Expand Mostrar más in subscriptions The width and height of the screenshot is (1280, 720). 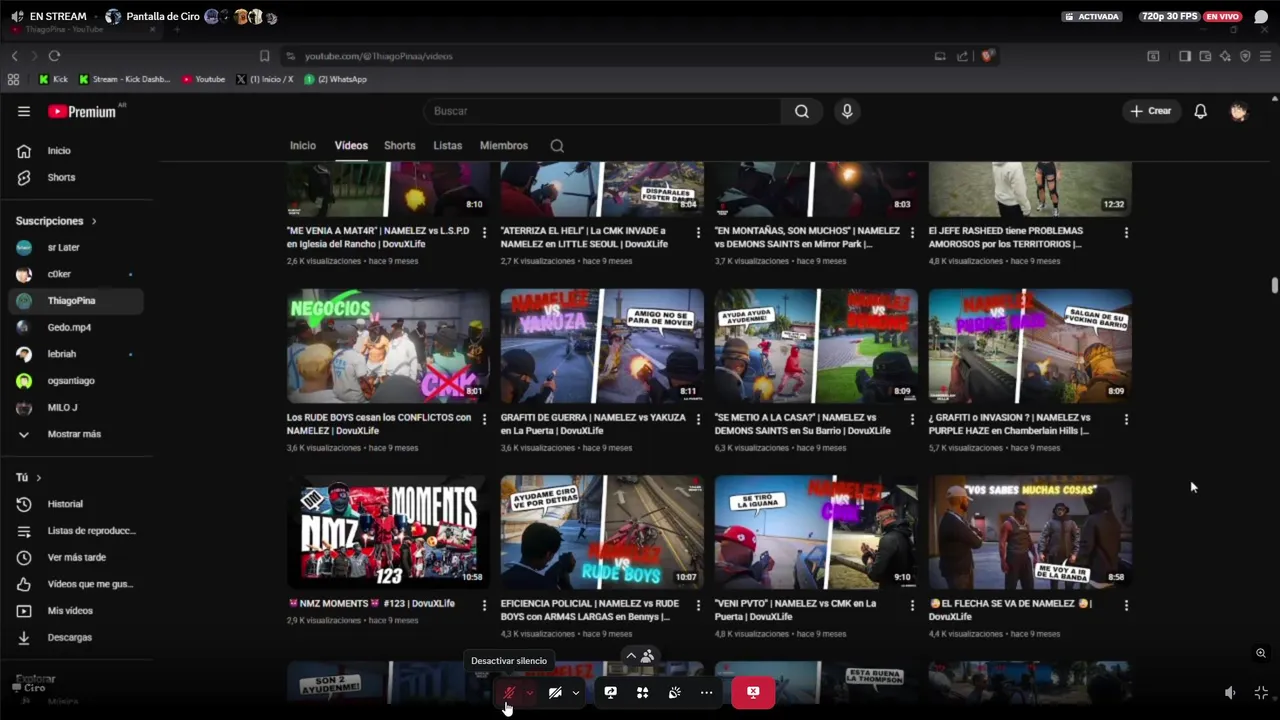tap(76, 434)
